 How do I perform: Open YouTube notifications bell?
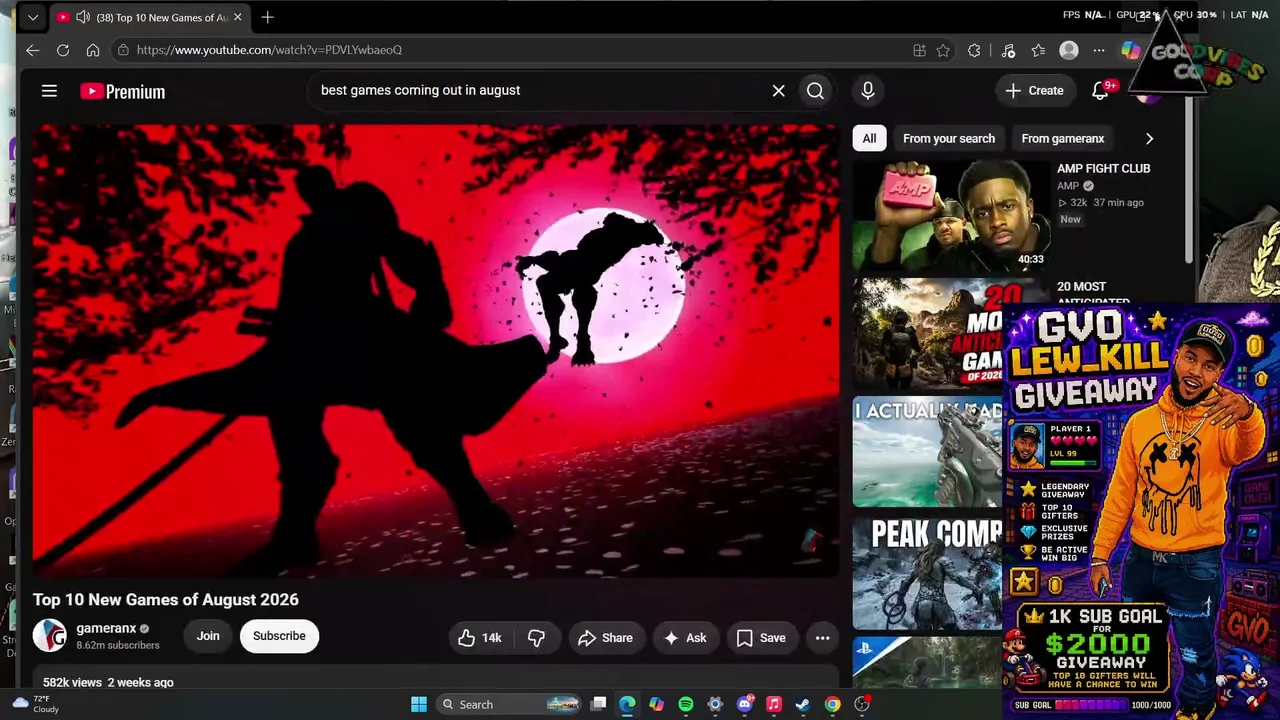1100,91
